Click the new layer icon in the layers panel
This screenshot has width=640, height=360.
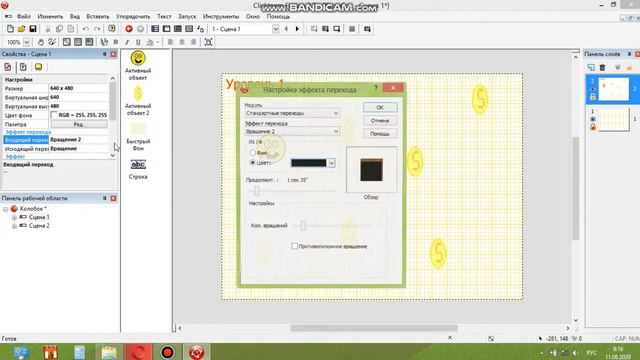591,67
